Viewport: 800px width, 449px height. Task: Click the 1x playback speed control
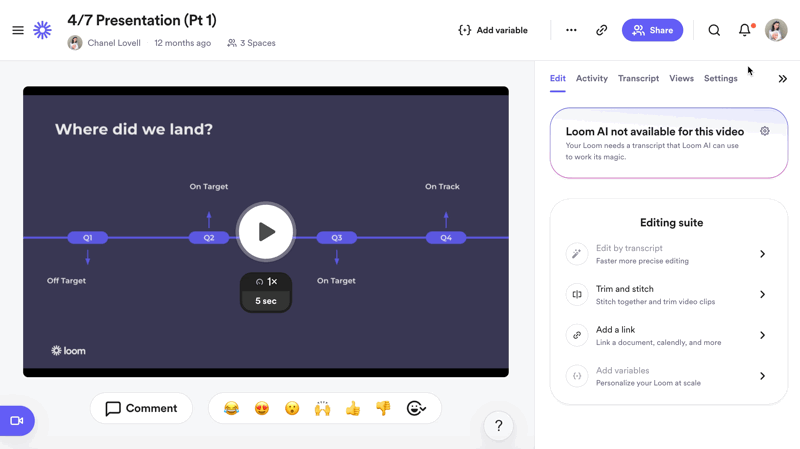click(266, 282)
